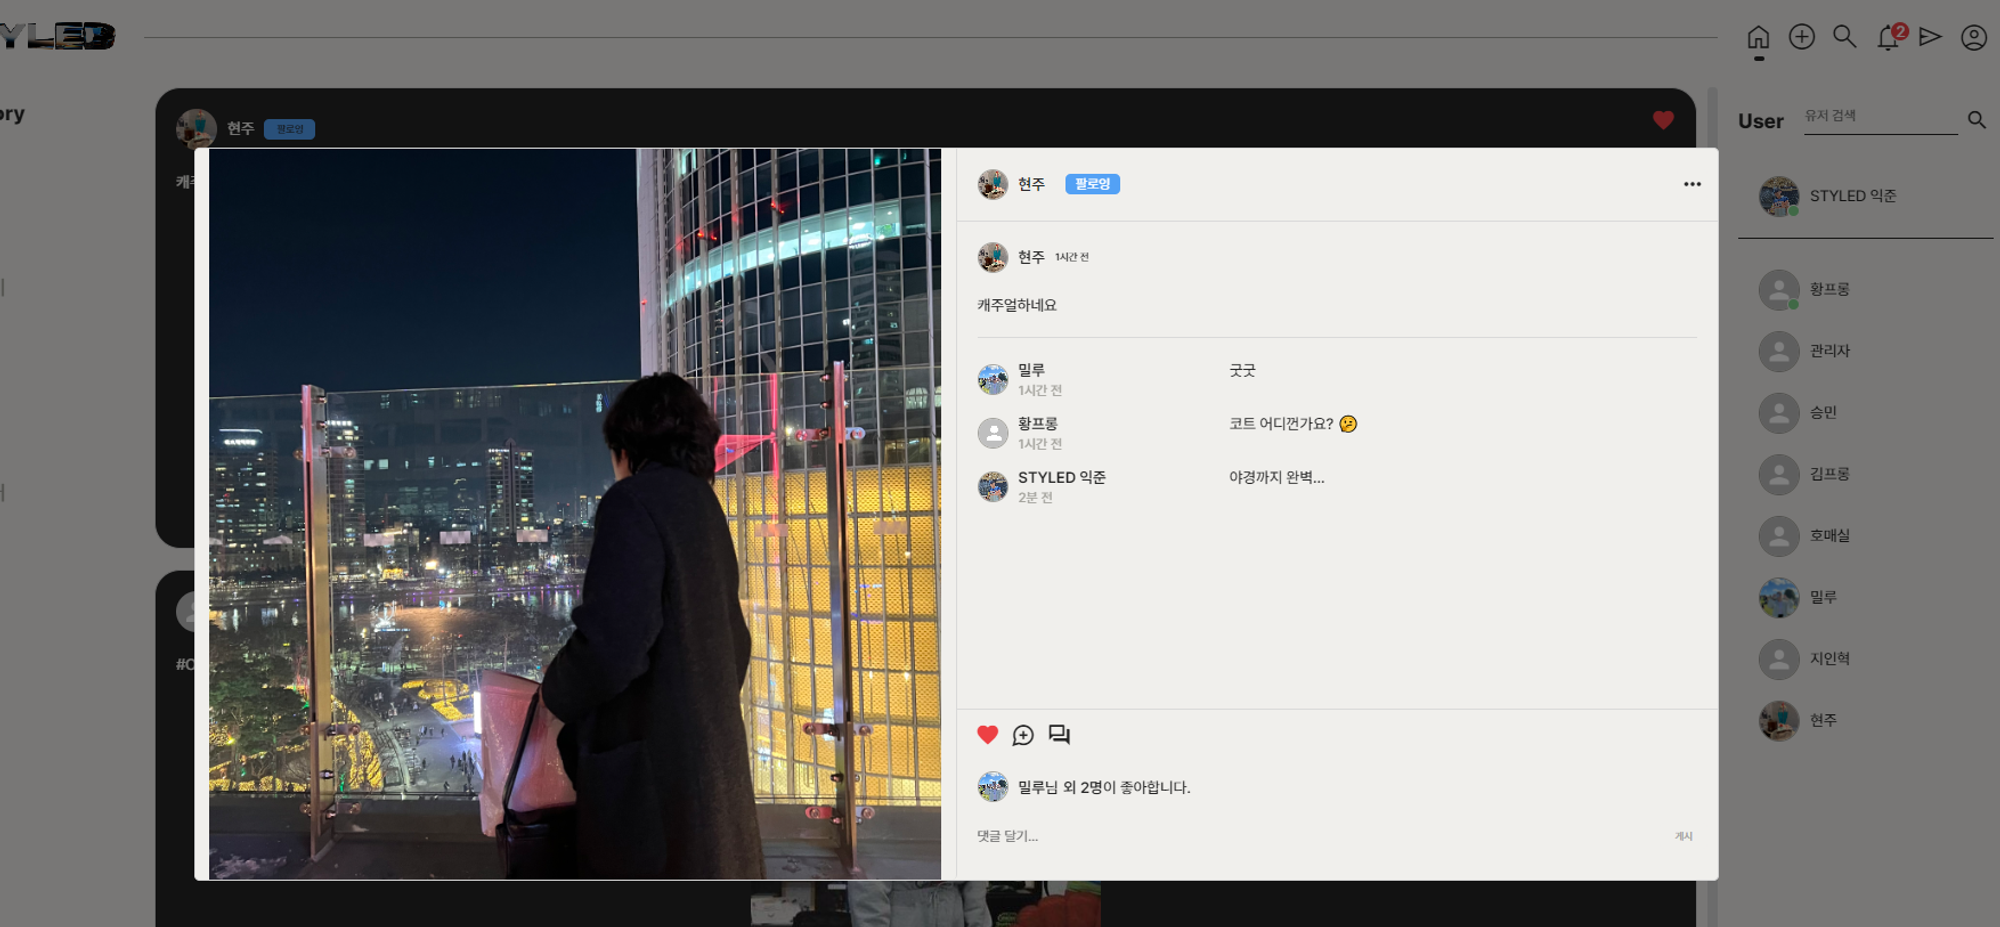Screen dimensions: 2000x927
Task: Select user 황프롱 in the sidebar list
Action: tap(1804, 290)
